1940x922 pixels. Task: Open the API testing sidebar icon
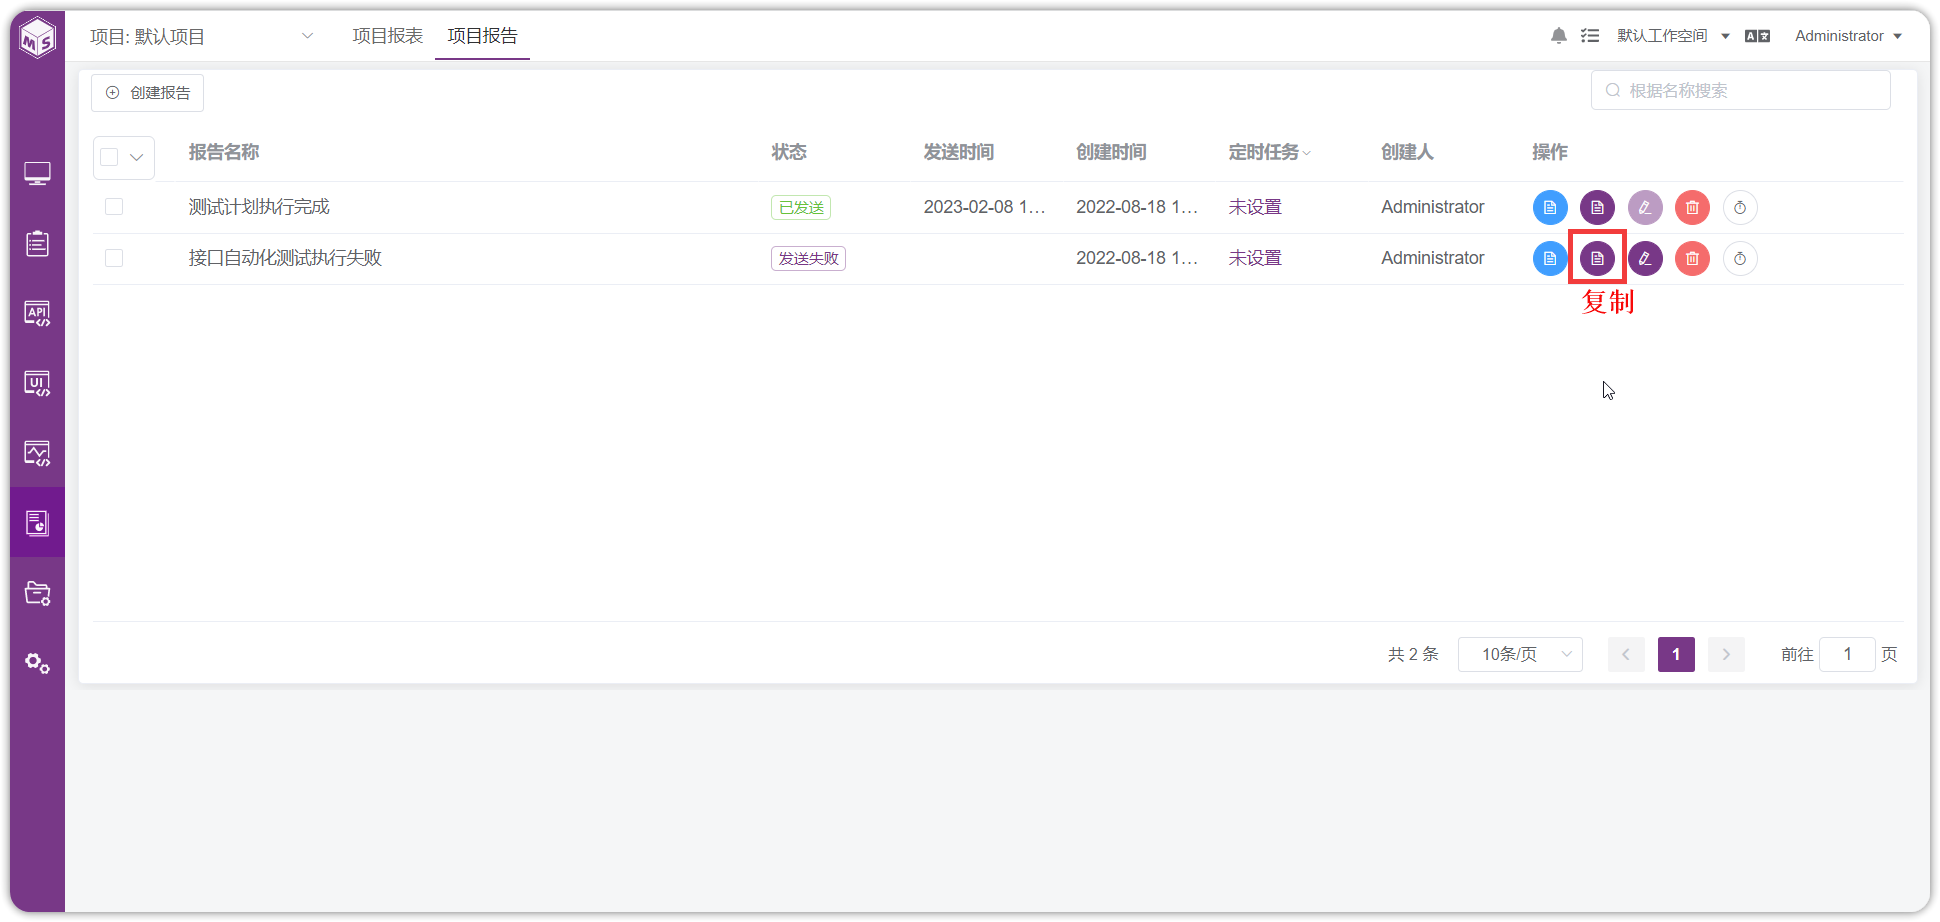click(x=37, y=314)
